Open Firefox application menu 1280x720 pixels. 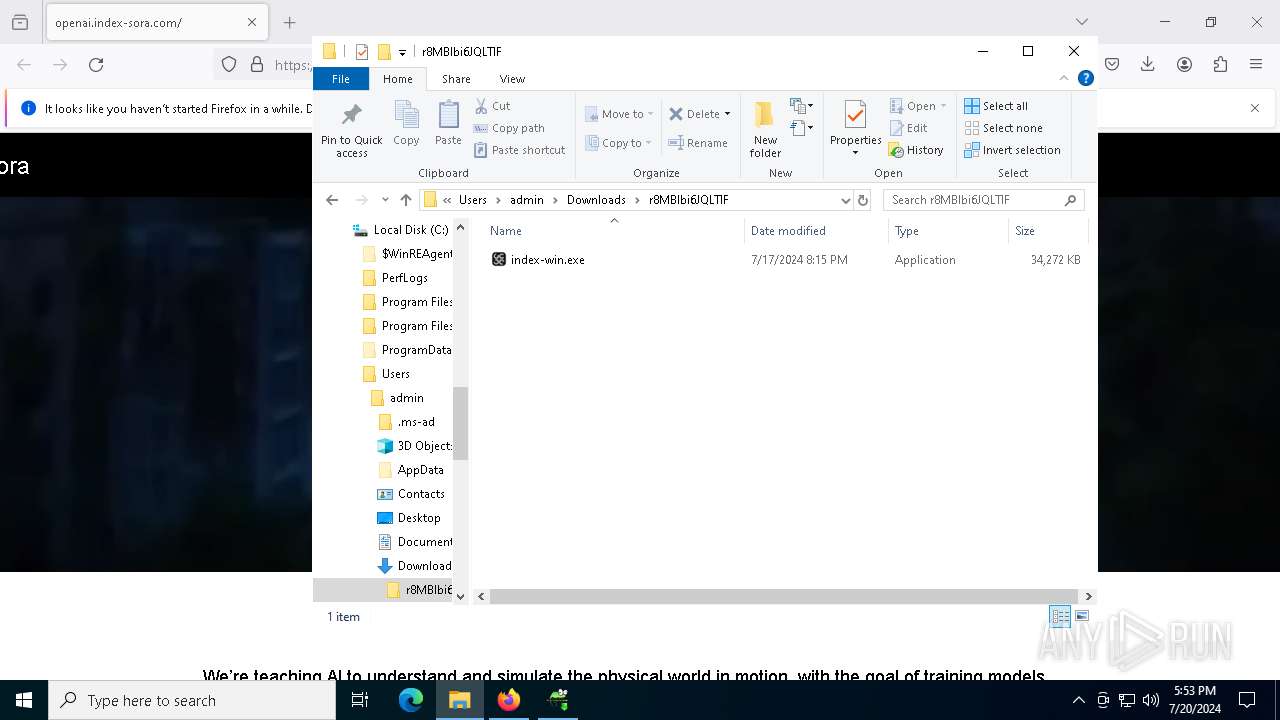(x=1256, y=65)
